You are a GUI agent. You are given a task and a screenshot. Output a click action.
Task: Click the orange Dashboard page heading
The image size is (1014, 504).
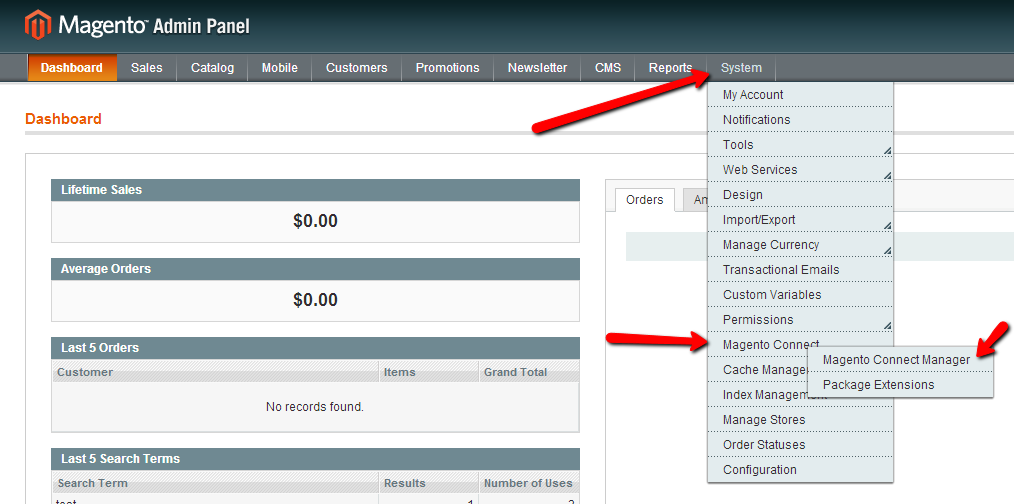[x=63, y=119]
